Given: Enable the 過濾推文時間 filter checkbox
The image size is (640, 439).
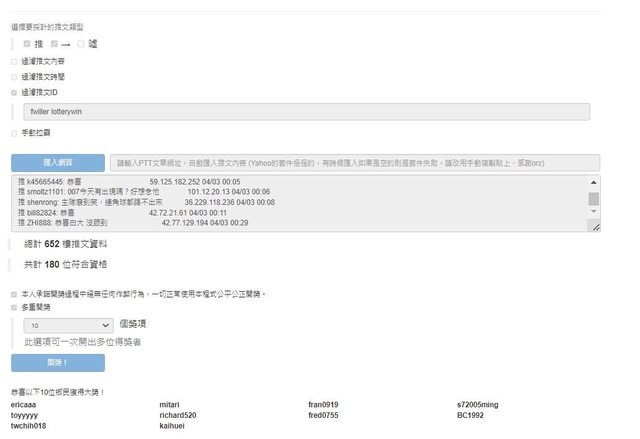Looking at the screenshot, I should (14, 76).
